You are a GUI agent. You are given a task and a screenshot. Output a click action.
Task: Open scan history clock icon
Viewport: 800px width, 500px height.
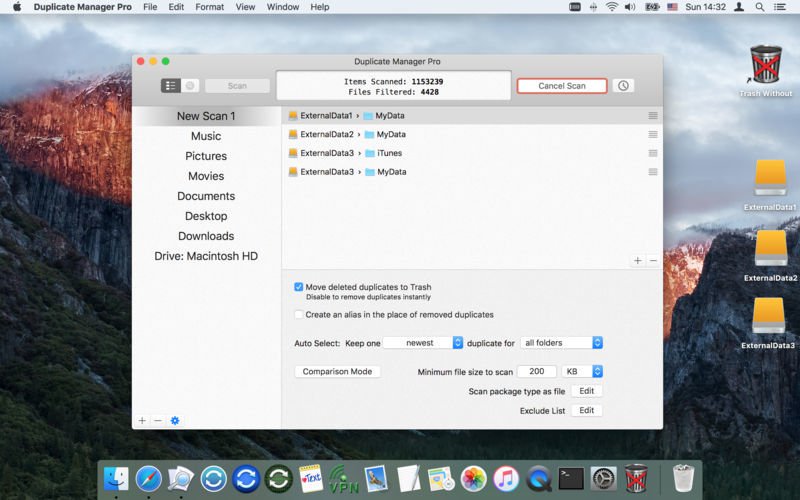(x=623, y=86)
